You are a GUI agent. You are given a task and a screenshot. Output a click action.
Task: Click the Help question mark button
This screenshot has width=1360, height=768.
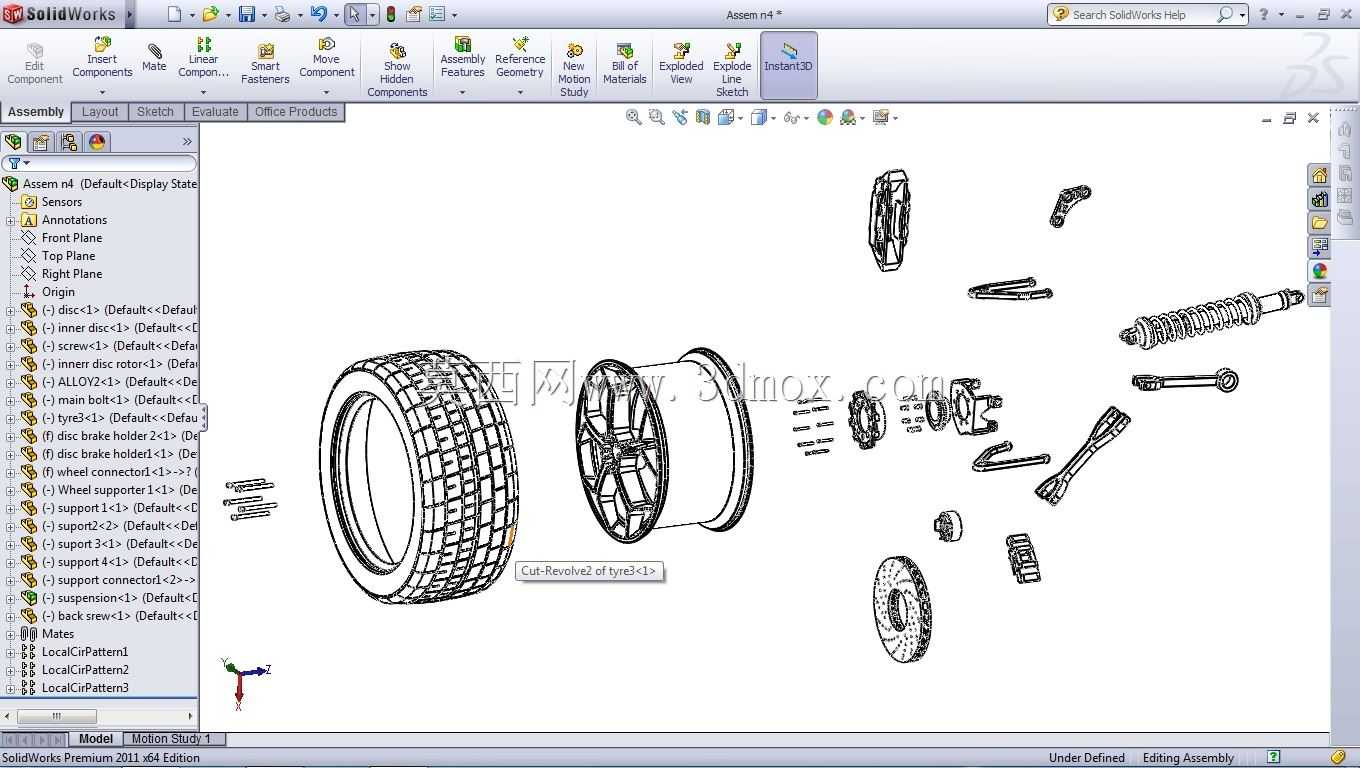click(1264, 14)
